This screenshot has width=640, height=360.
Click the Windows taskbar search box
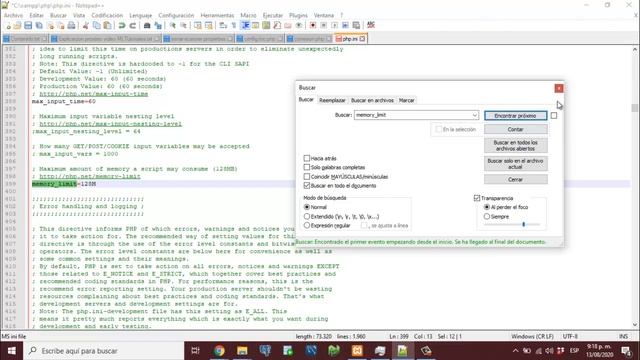pos(104,351)
